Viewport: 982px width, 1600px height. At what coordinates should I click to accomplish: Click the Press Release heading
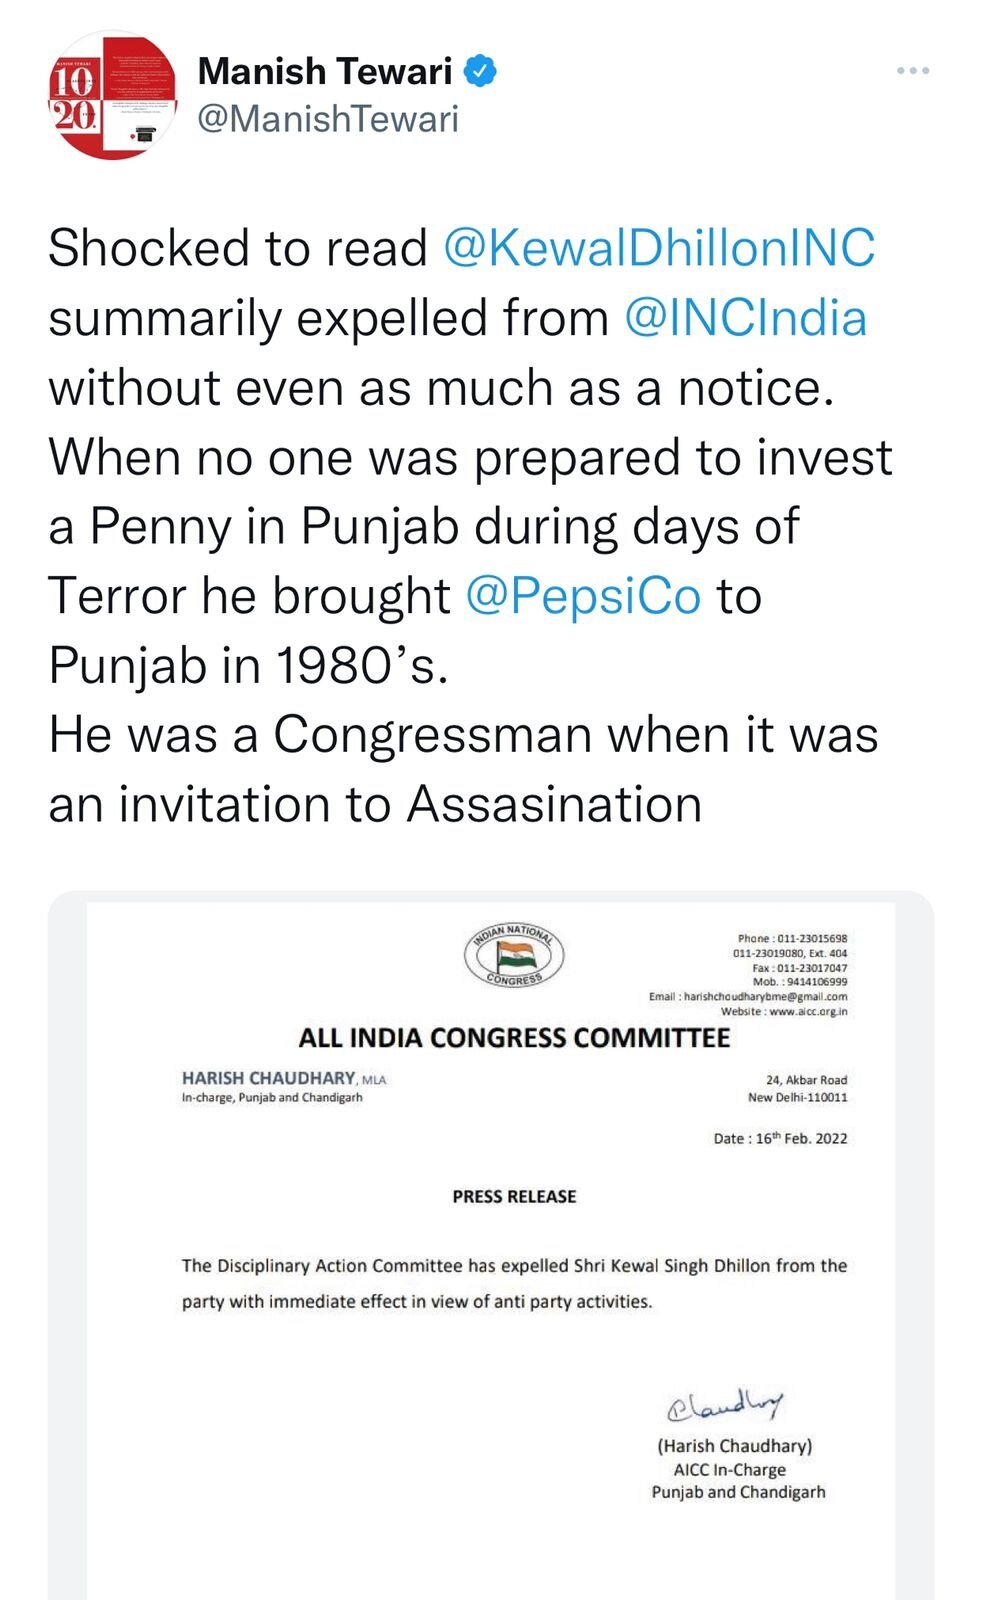point(514,1196)
